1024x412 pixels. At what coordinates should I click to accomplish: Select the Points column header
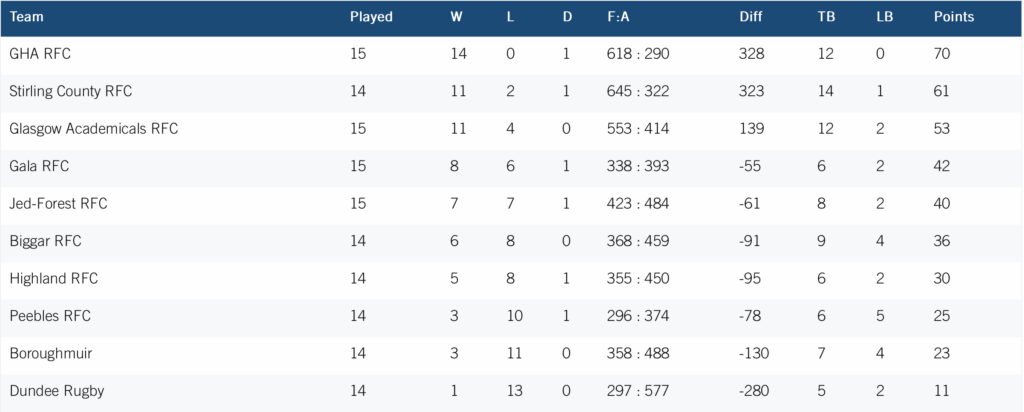[x=953, y=17]
